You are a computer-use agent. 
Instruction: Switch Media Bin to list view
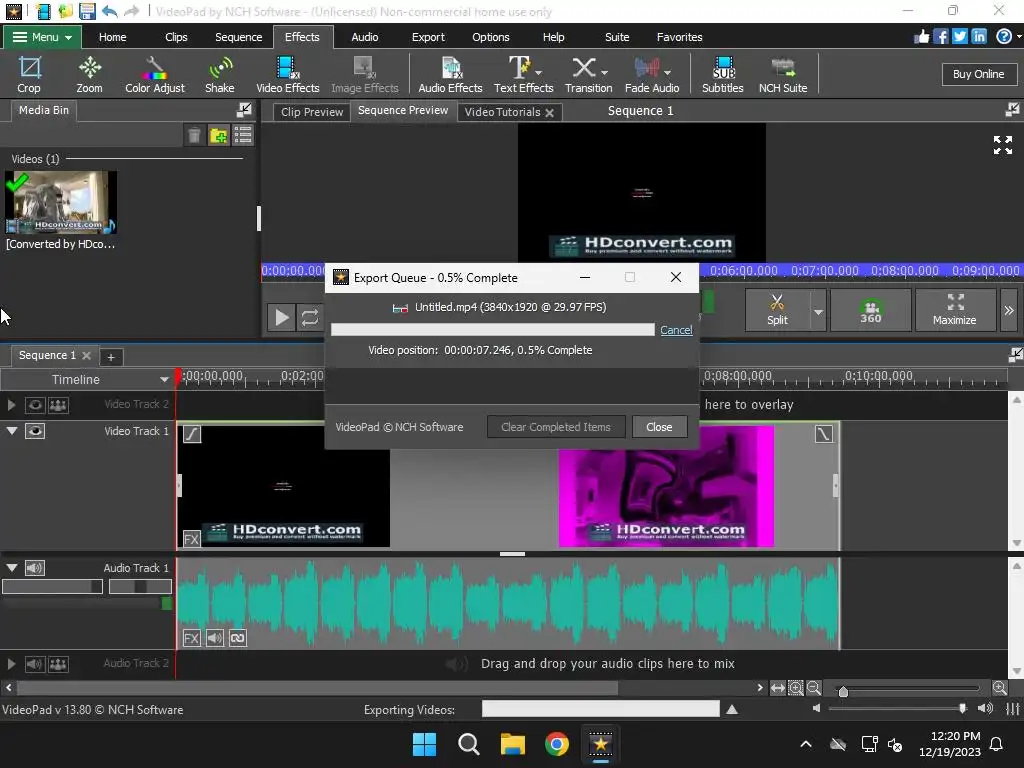point(243,135)
